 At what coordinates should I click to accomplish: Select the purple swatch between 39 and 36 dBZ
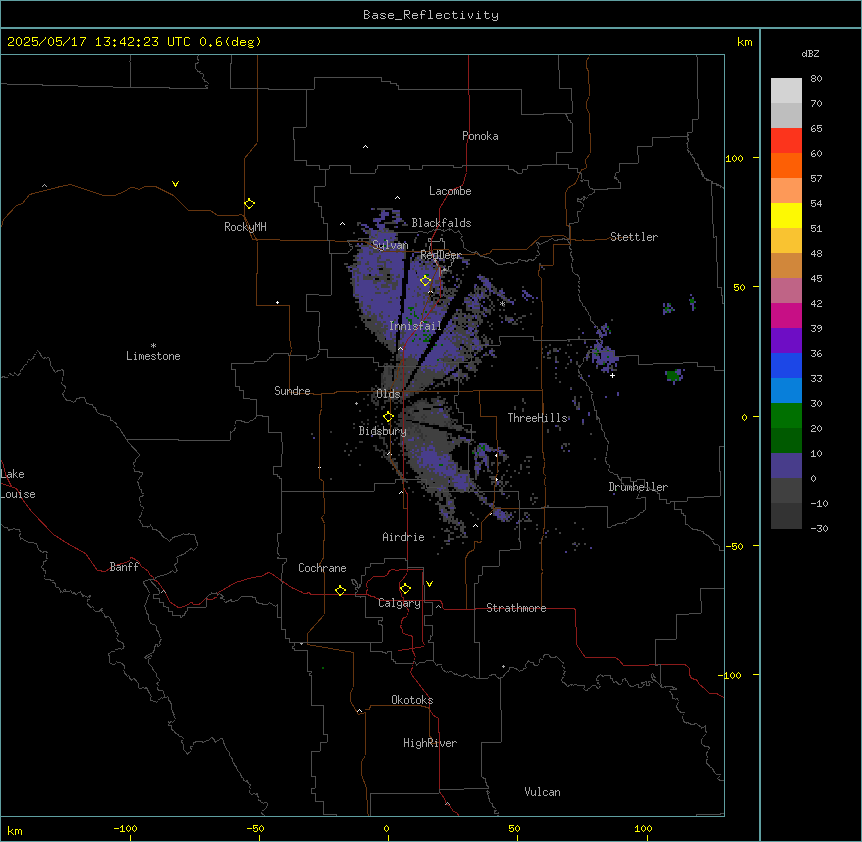point(786,341)
